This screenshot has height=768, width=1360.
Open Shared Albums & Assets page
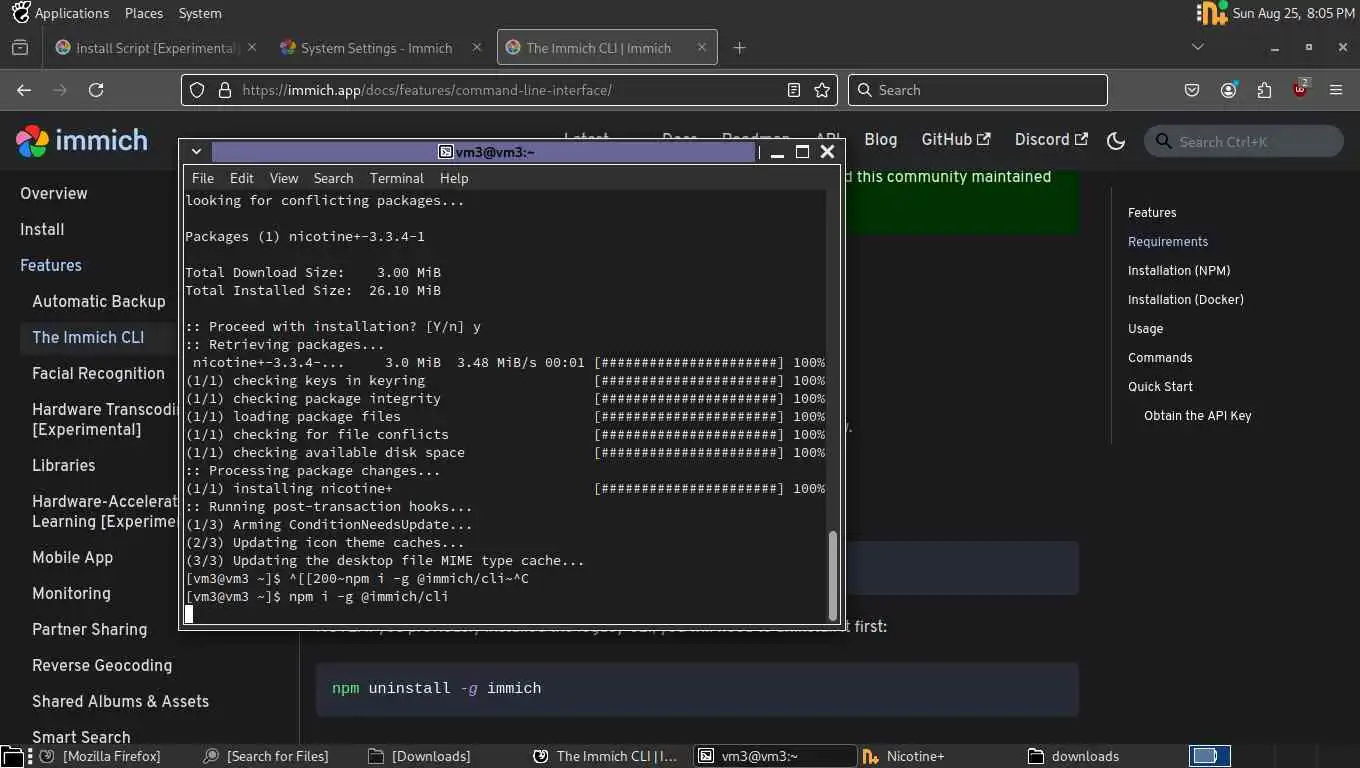pyautogui.click(x=120, y=701)
